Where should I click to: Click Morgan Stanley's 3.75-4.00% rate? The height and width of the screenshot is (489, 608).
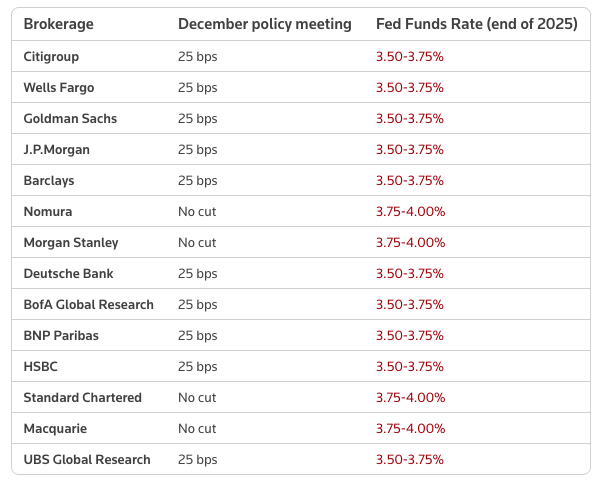[x=411, y=243]
